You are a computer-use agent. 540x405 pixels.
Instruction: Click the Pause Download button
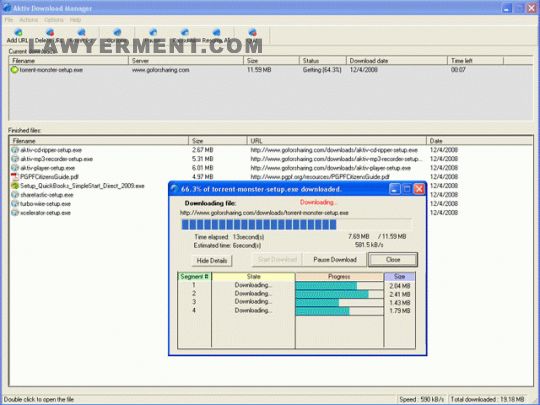(x=335, y=260)
